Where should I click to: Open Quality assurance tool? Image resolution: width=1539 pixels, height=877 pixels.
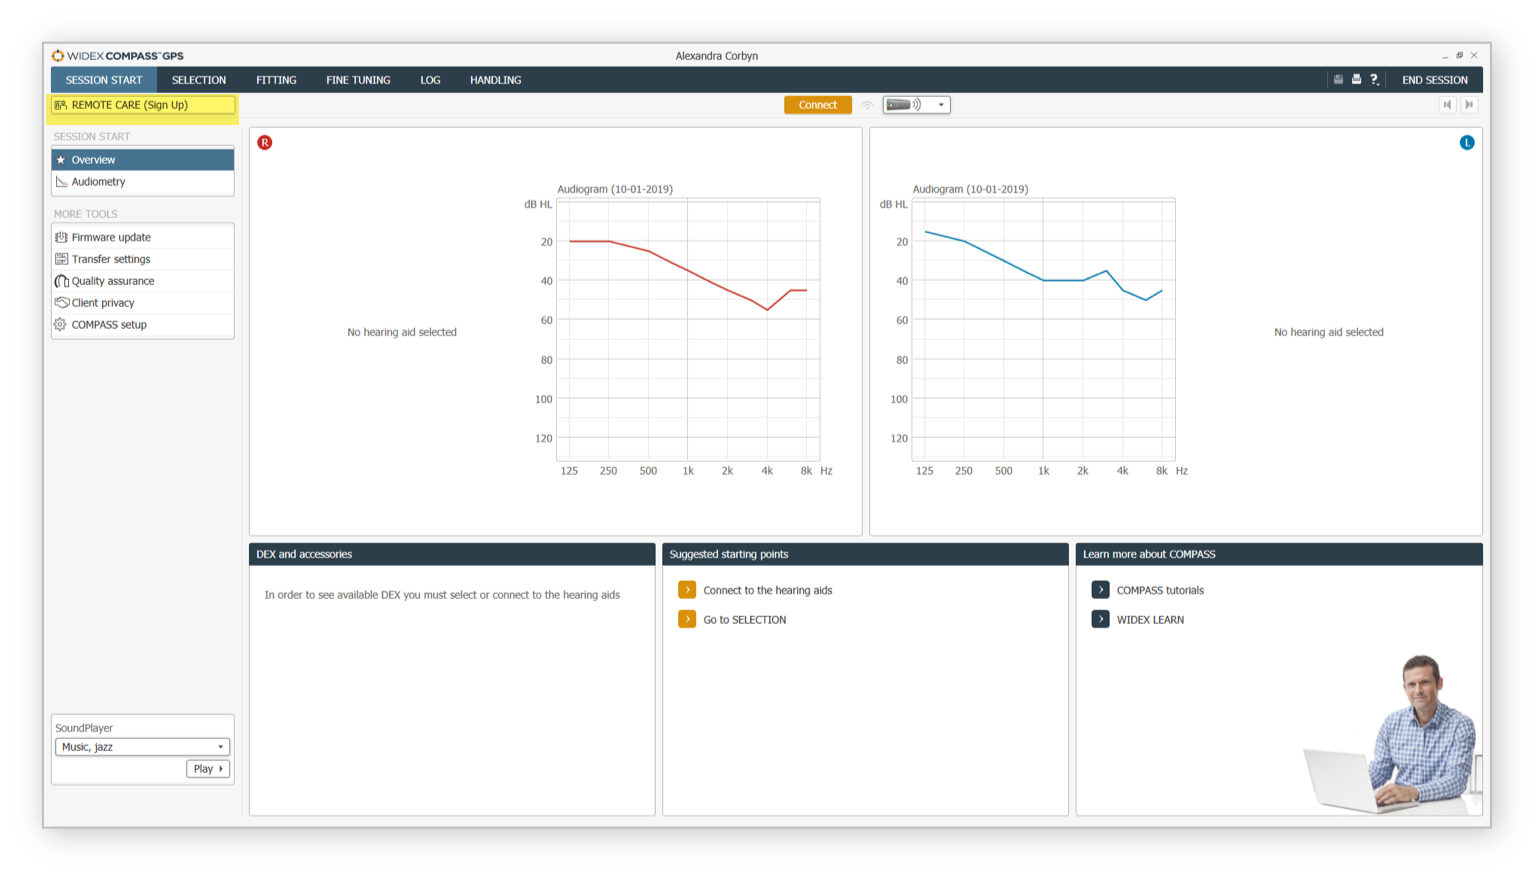(x=143, y=281)
